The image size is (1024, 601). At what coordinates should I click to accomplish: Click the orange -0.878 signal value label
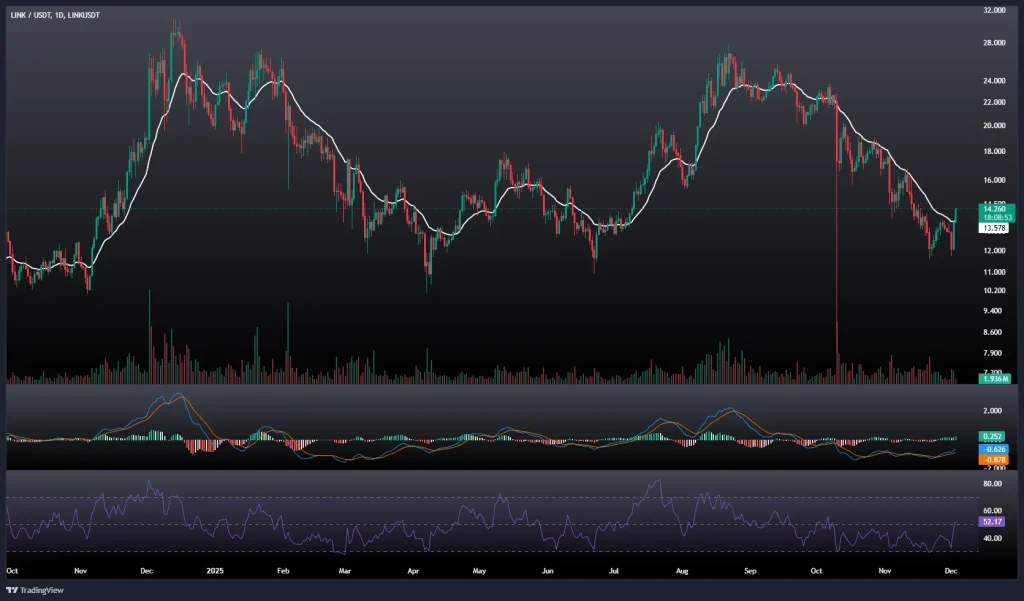coord(967,460)
